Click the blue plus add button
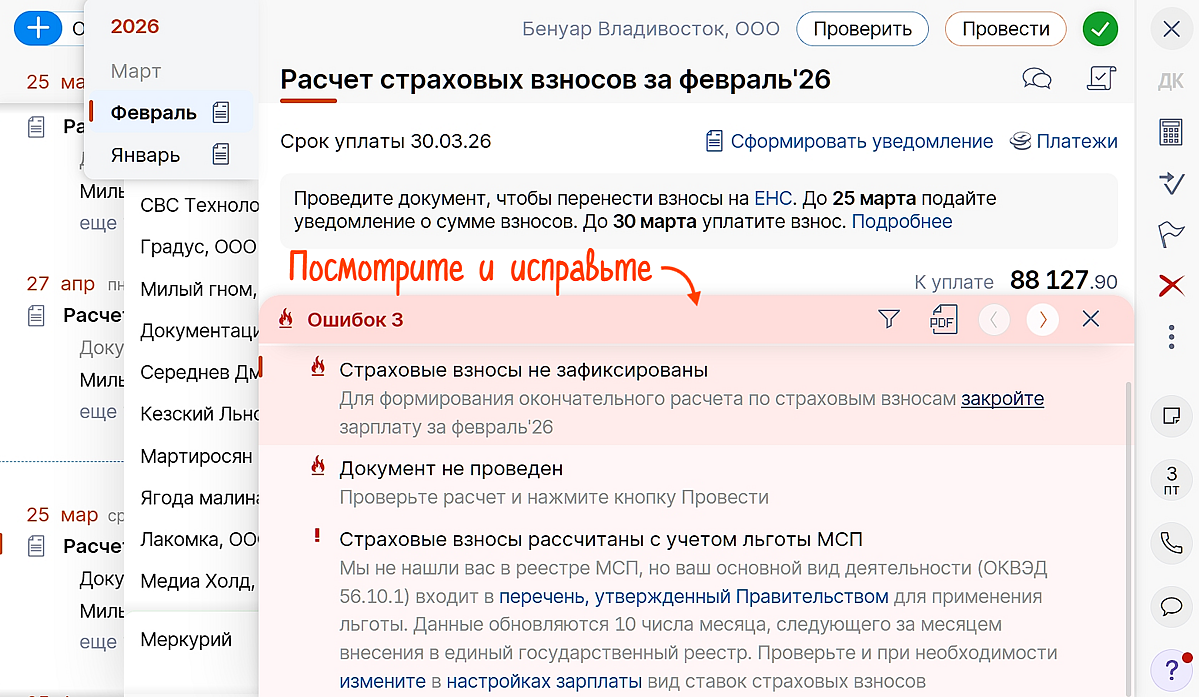Screen dimensions: 1199x697 pos(37,28)
